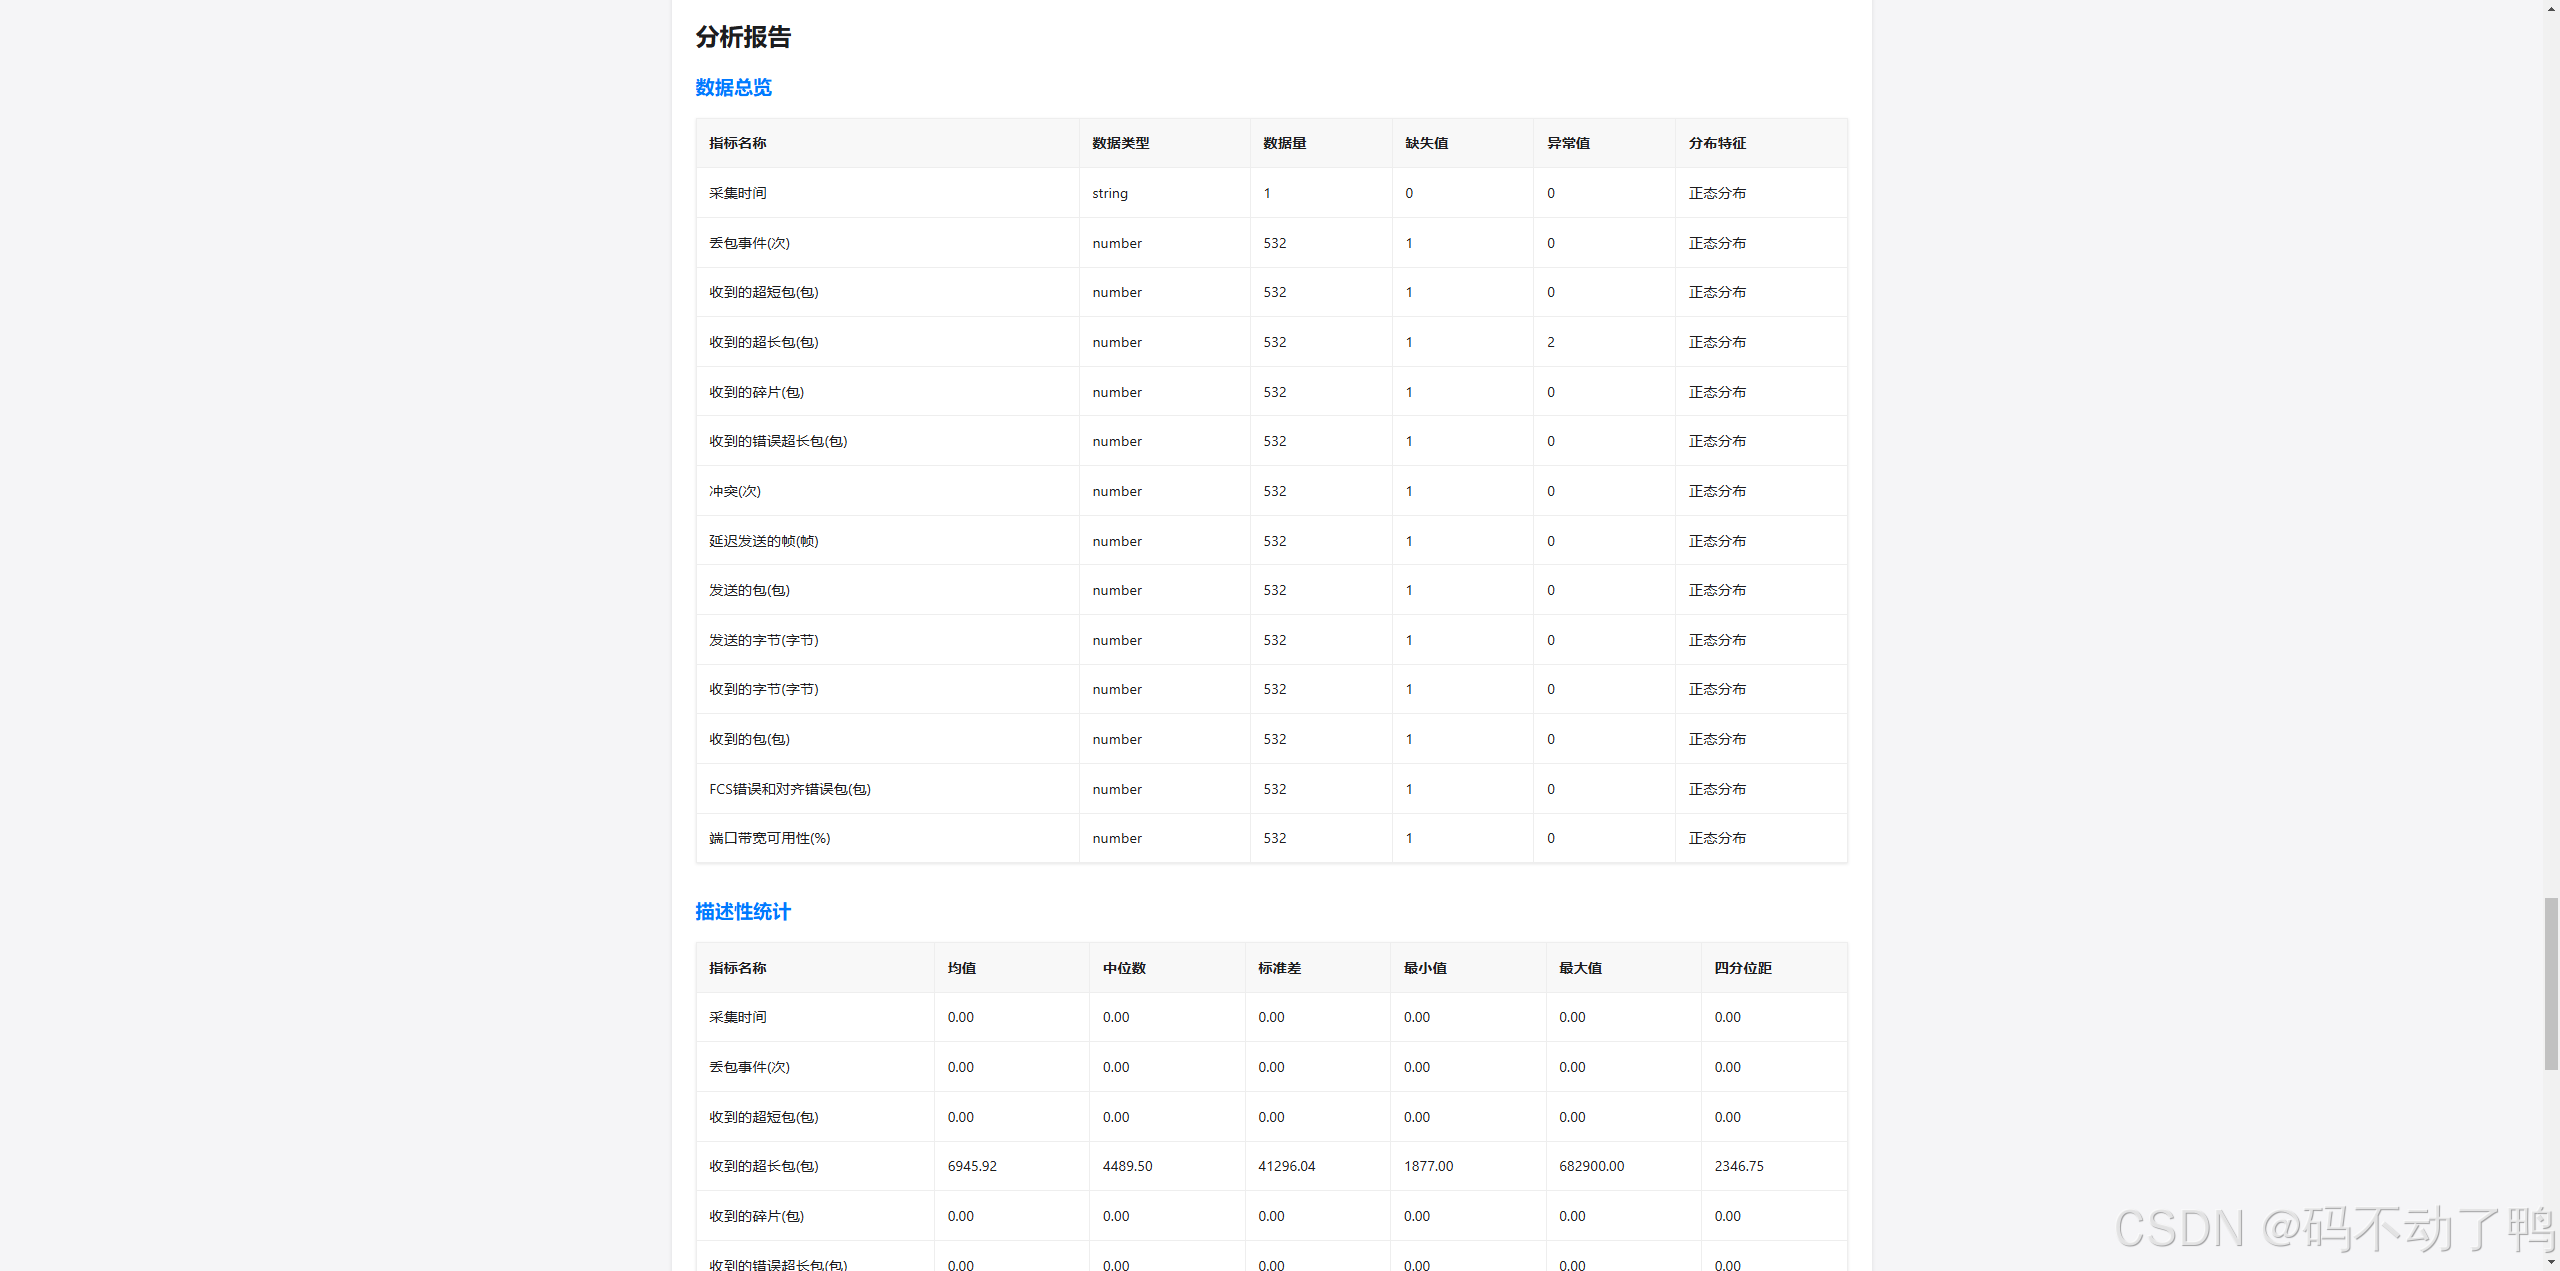Click the 分析报告 page title
Image resolution: width=2560 pixels, height=1271 pixels.
coord(743,37)
